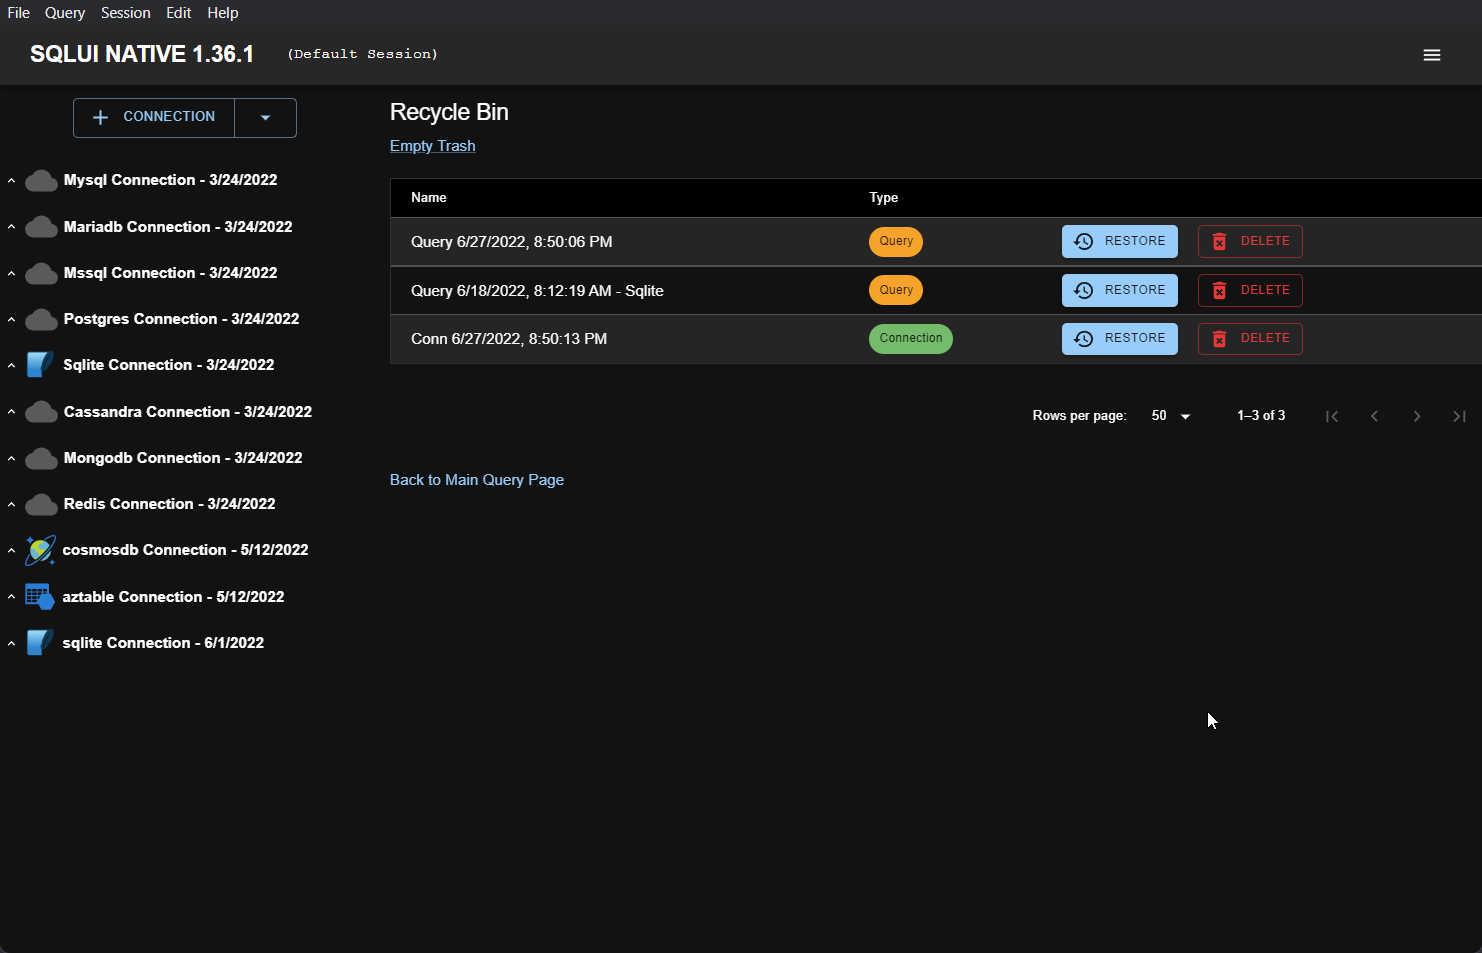The width and height of the screenshot is (1482, 953).
Task: Click the 'Query 6/18/2022, 8:12:19 AM - Sqlite' cell
Action: (537, 291)
